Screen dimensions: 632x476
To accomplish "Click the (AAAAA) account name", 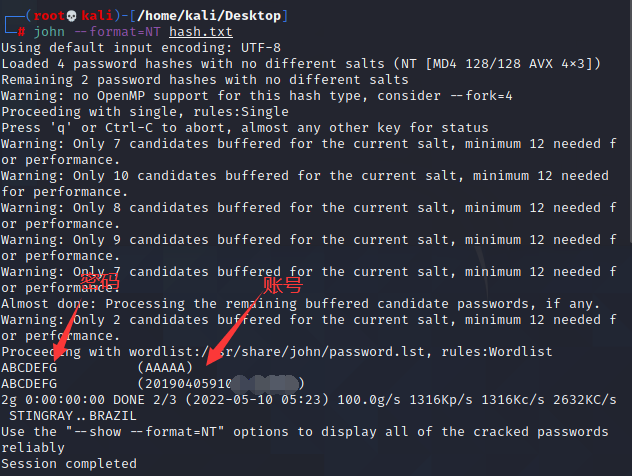I will (x=164, y=367).
